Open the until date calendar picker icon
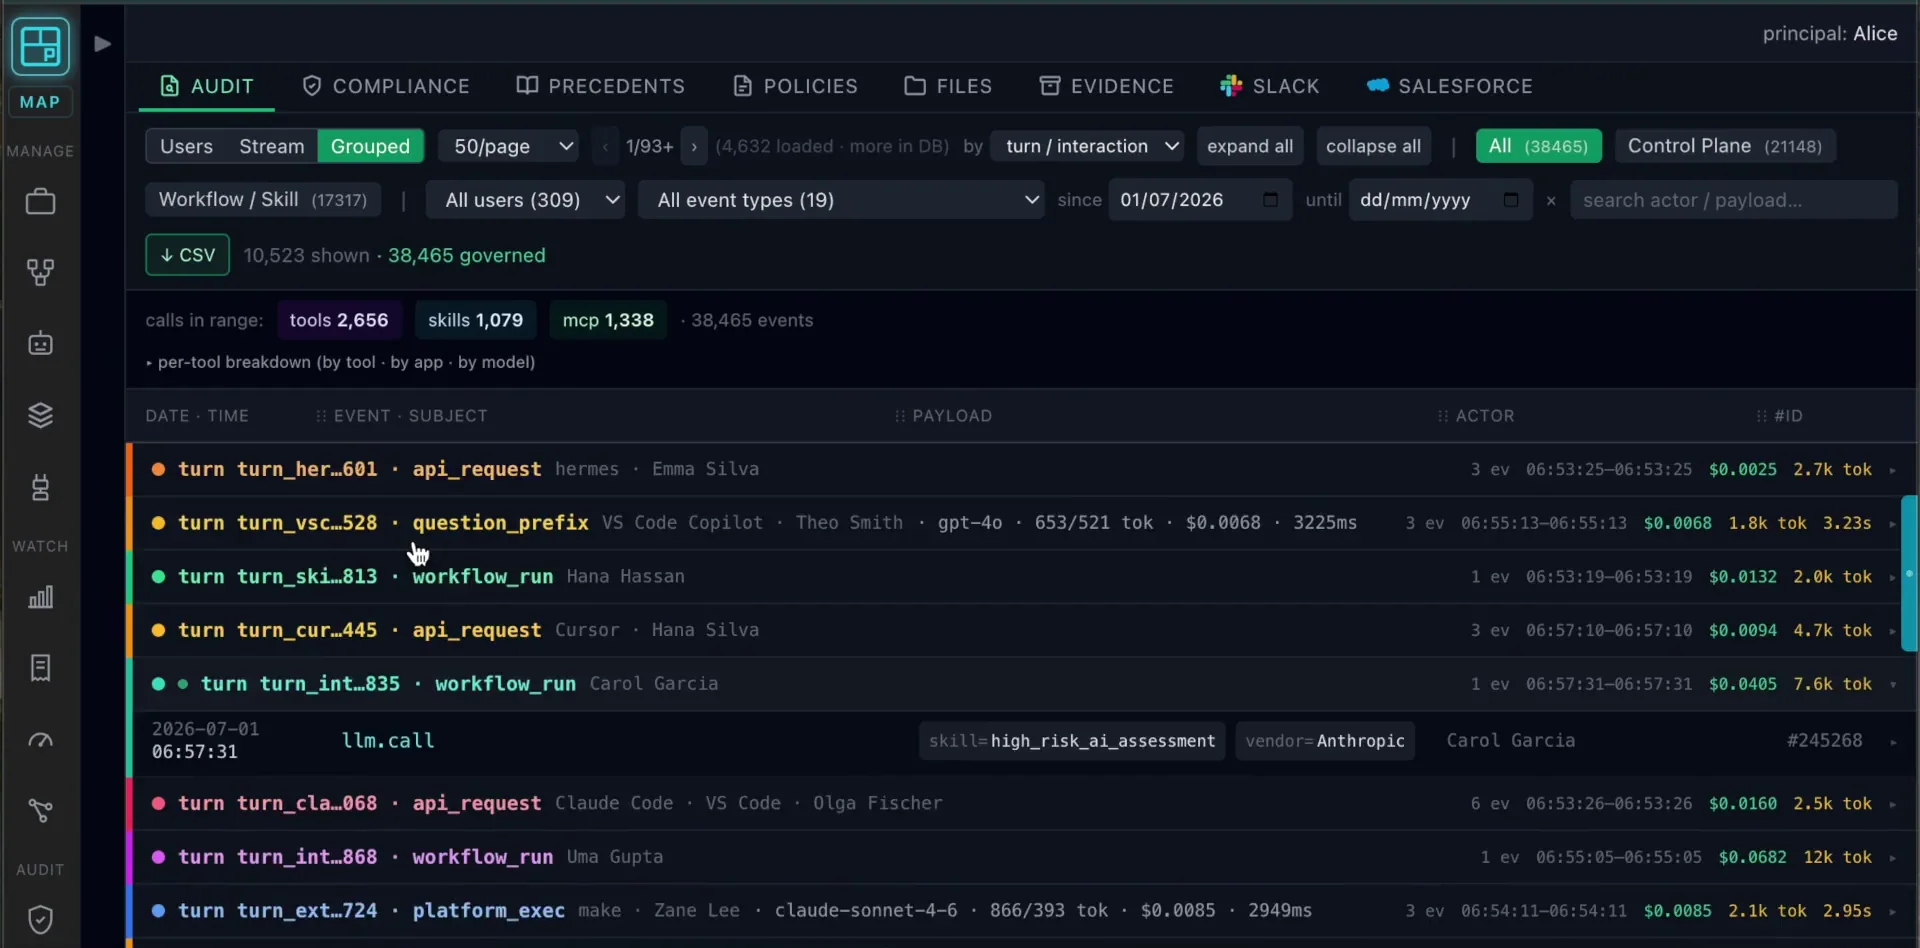 [1511, 199]
